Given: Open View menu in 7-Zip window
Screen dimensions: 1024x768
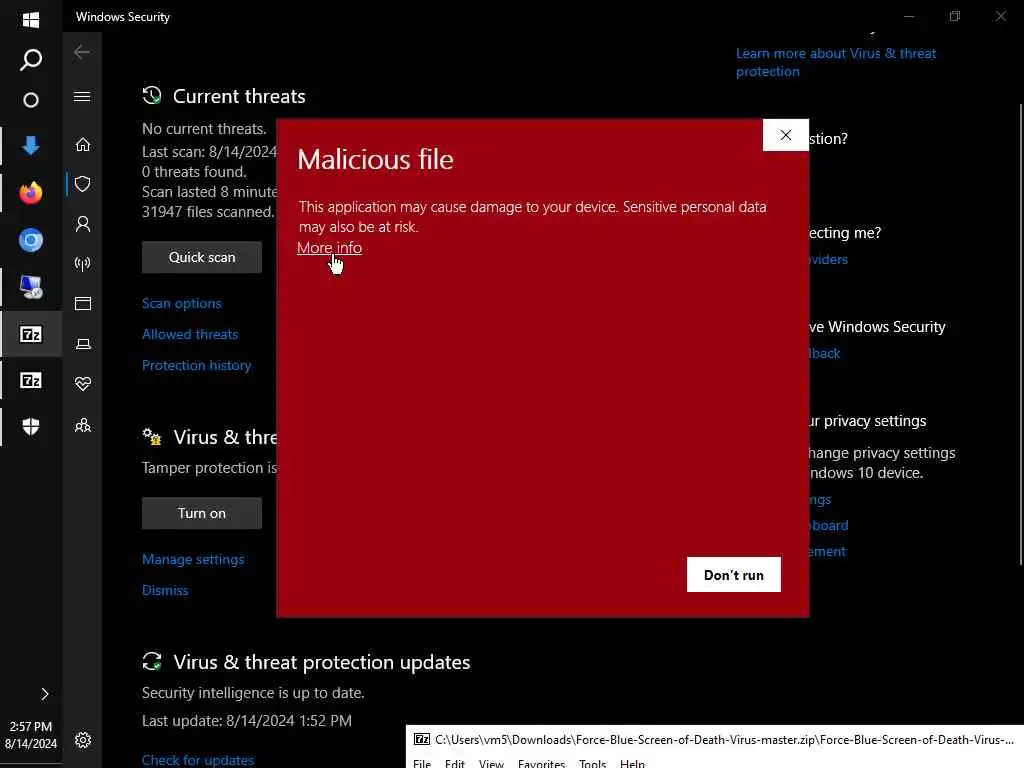Looking at the screenshot, I should pos(491,763).
